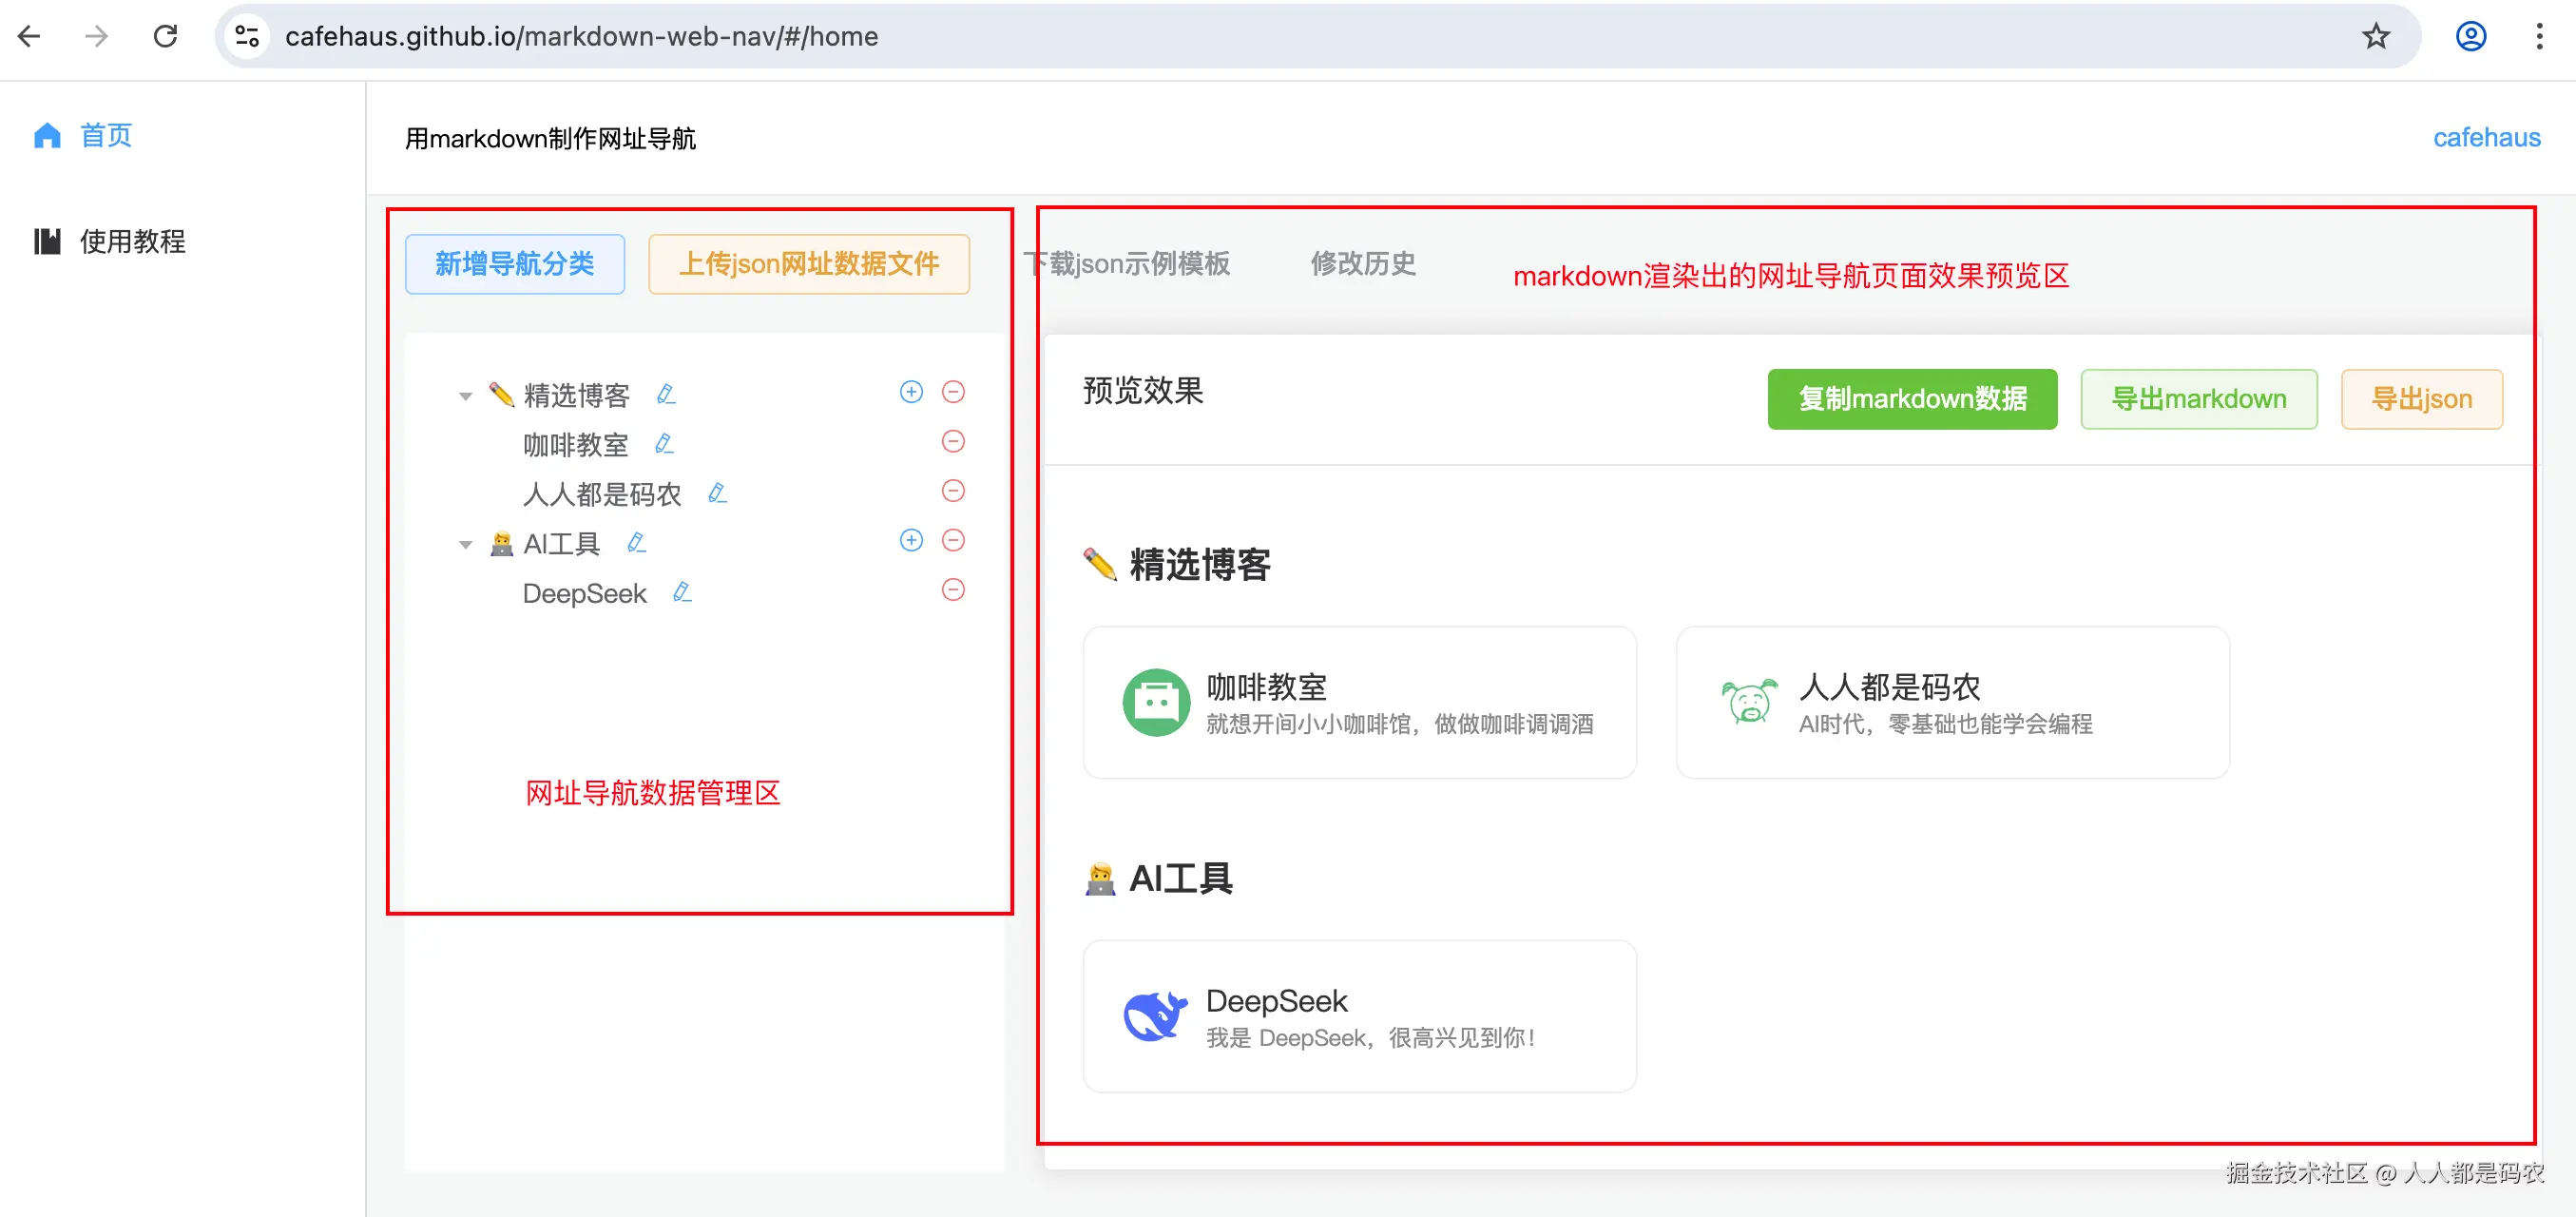The width and height of the screenshot is (2576, 1217).
Task: Click the add plus icon for 精选博客
Action: click(x=911, y=392)
